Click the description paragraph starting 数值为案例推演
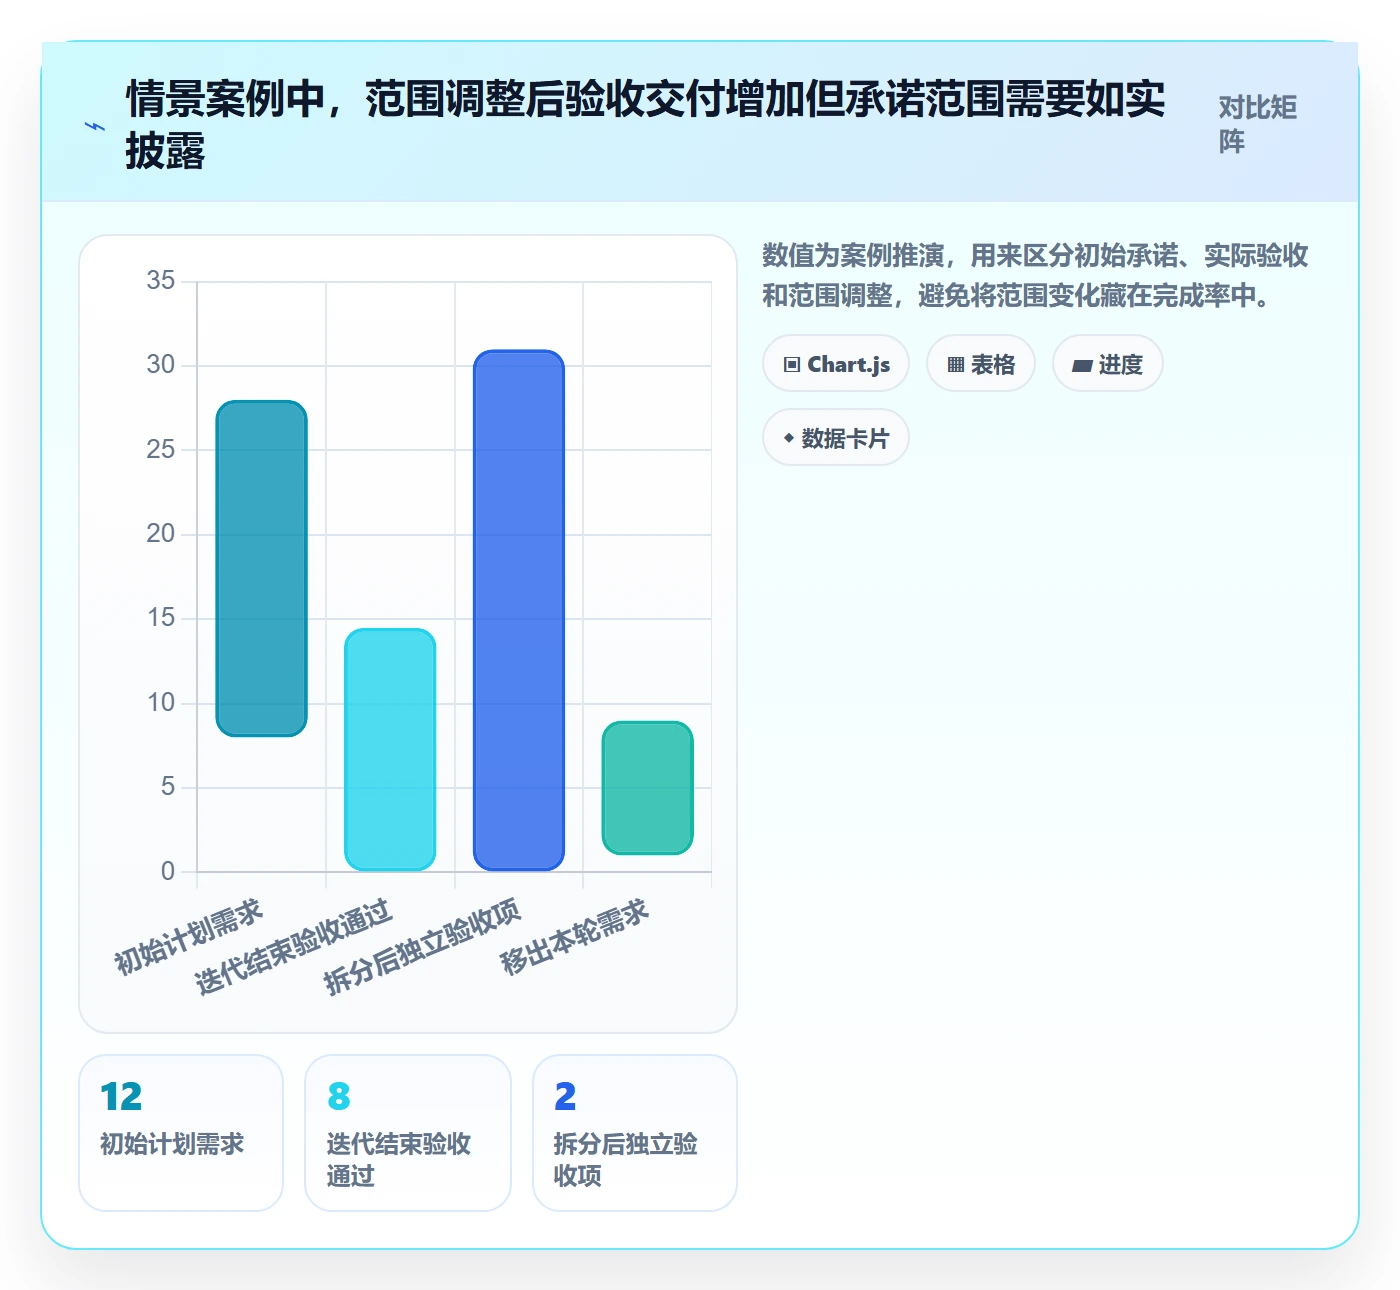Viewport: 1400px width, 1290px height. tap(1036, 275)
